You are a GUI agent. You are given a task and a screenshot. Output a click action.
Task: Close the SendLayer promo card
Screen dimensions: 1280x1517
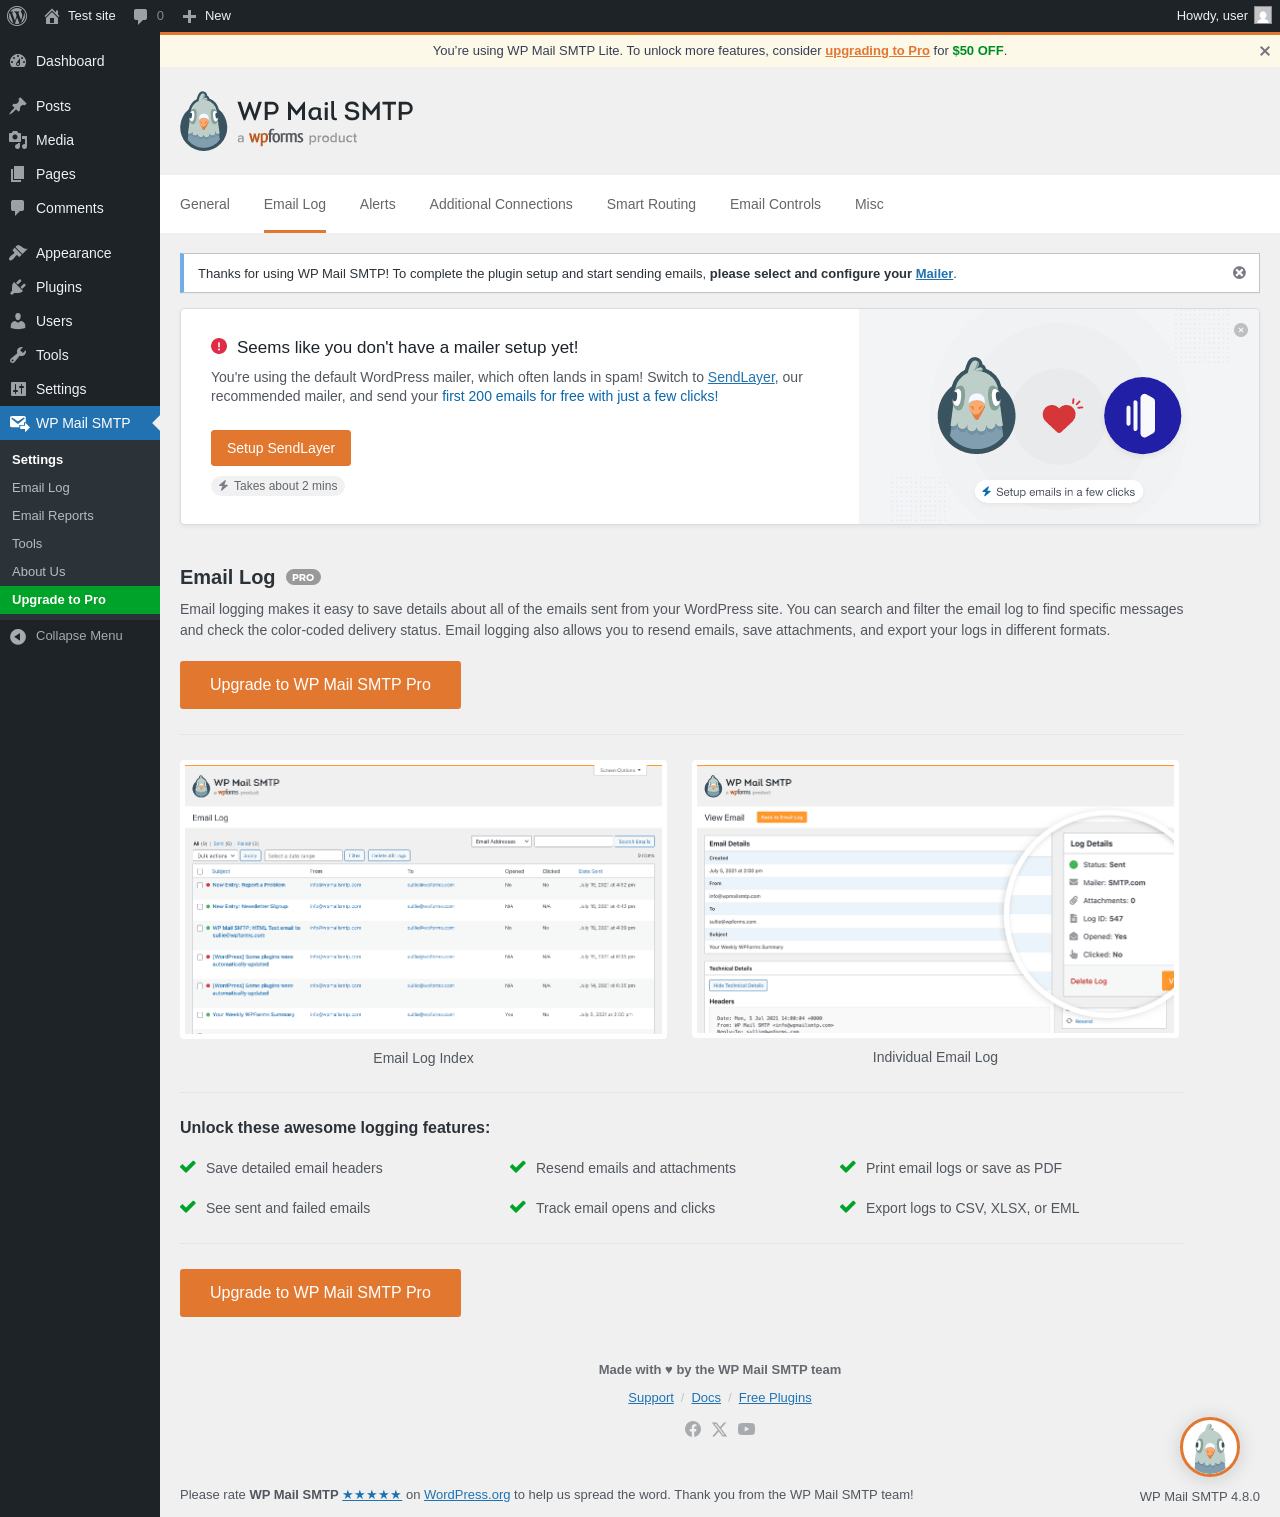1241,330
